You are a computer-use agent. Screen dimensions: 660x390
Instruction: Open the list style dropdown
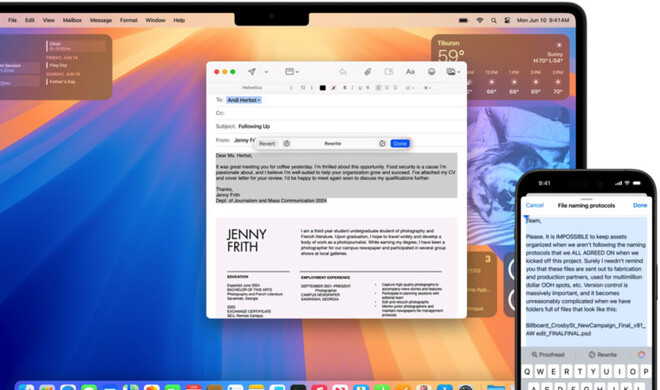(x=410, y=88)
